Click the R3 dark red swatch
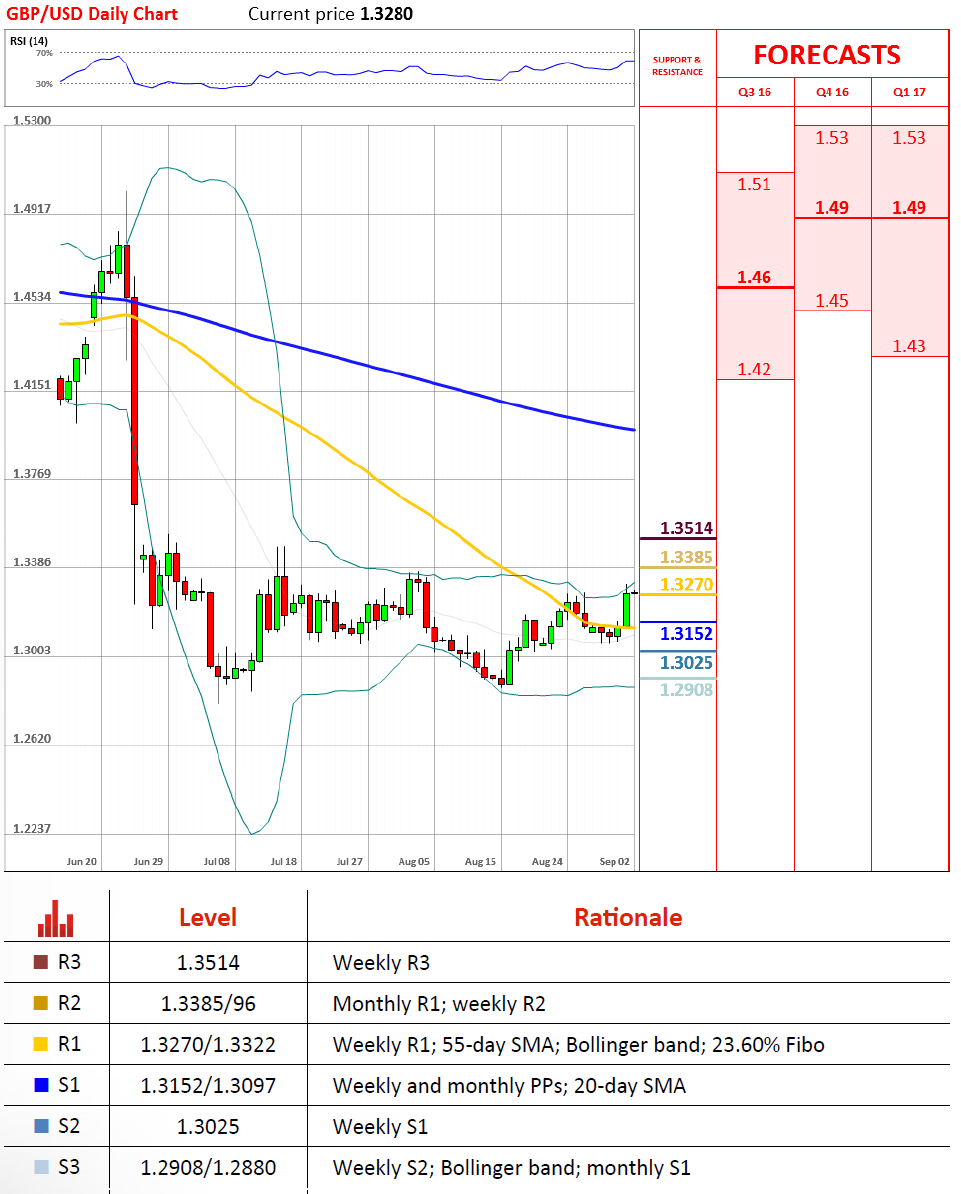 point(41,962)
